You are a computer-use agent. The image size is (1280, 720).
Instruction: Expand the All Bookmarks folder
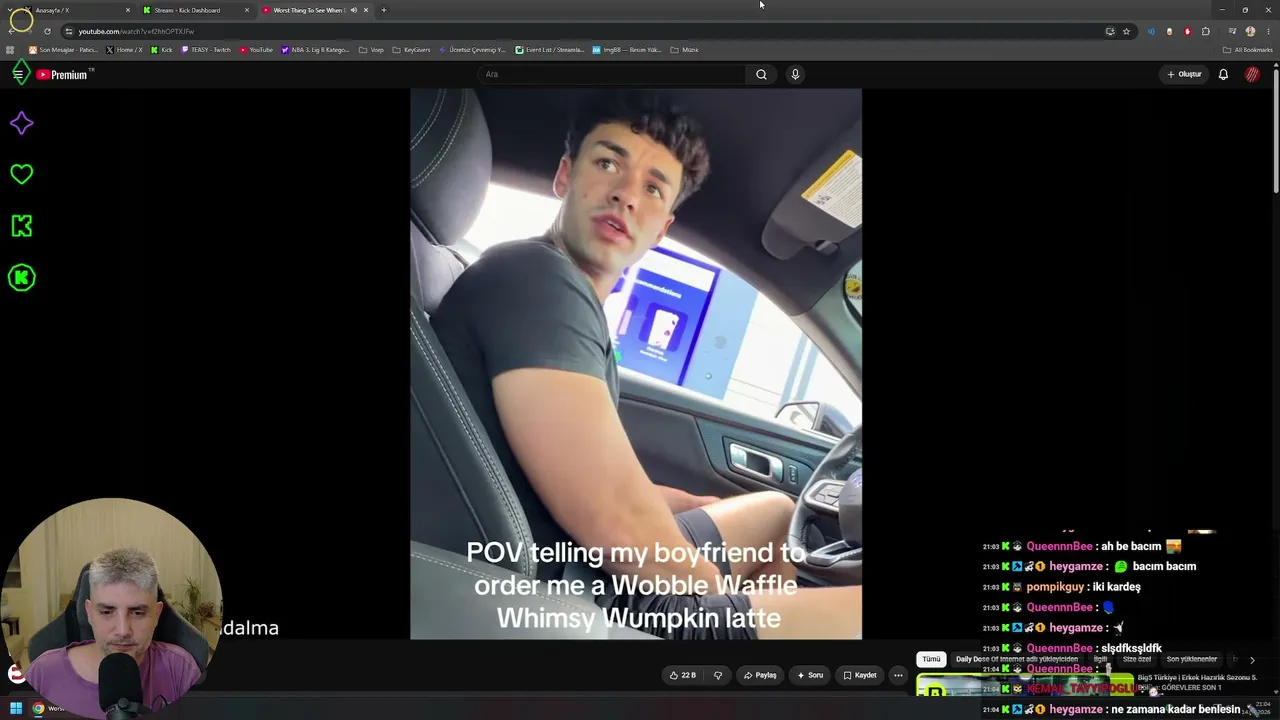pos(1248,50)
